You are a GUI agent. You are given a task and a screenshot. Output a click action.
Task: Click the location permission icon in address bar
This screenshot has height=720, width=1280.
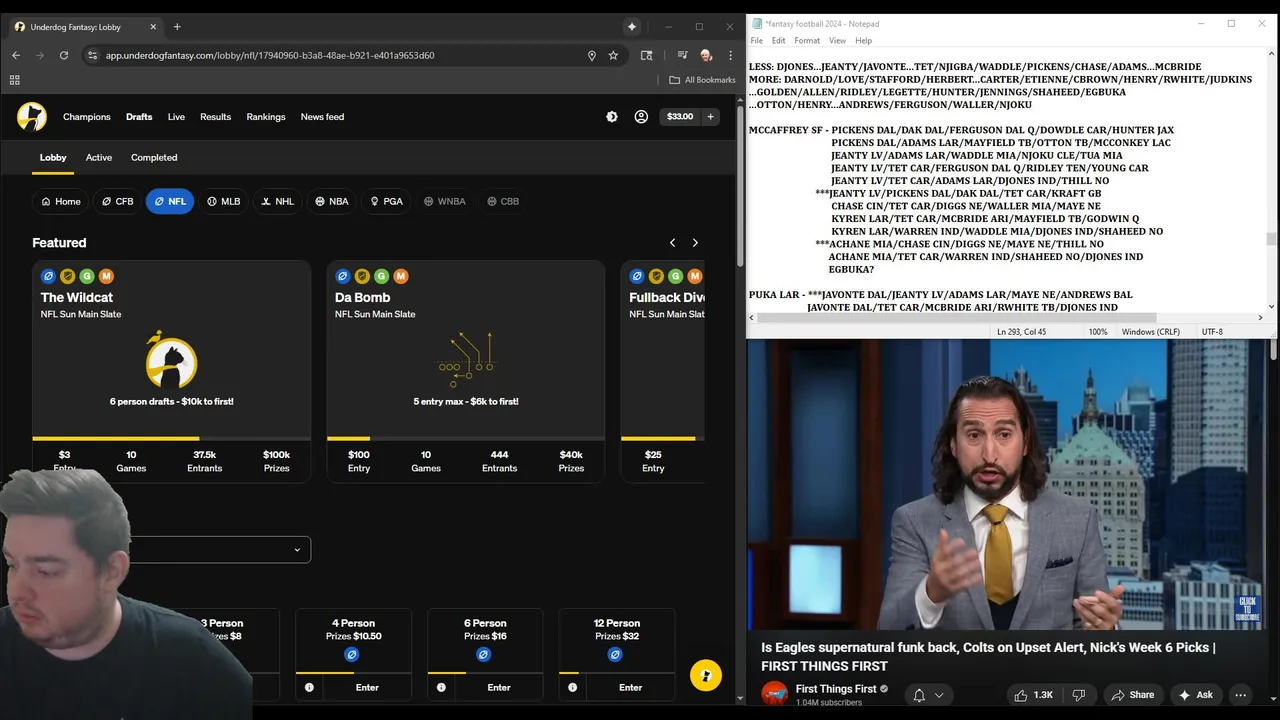(x=591, y=55)
